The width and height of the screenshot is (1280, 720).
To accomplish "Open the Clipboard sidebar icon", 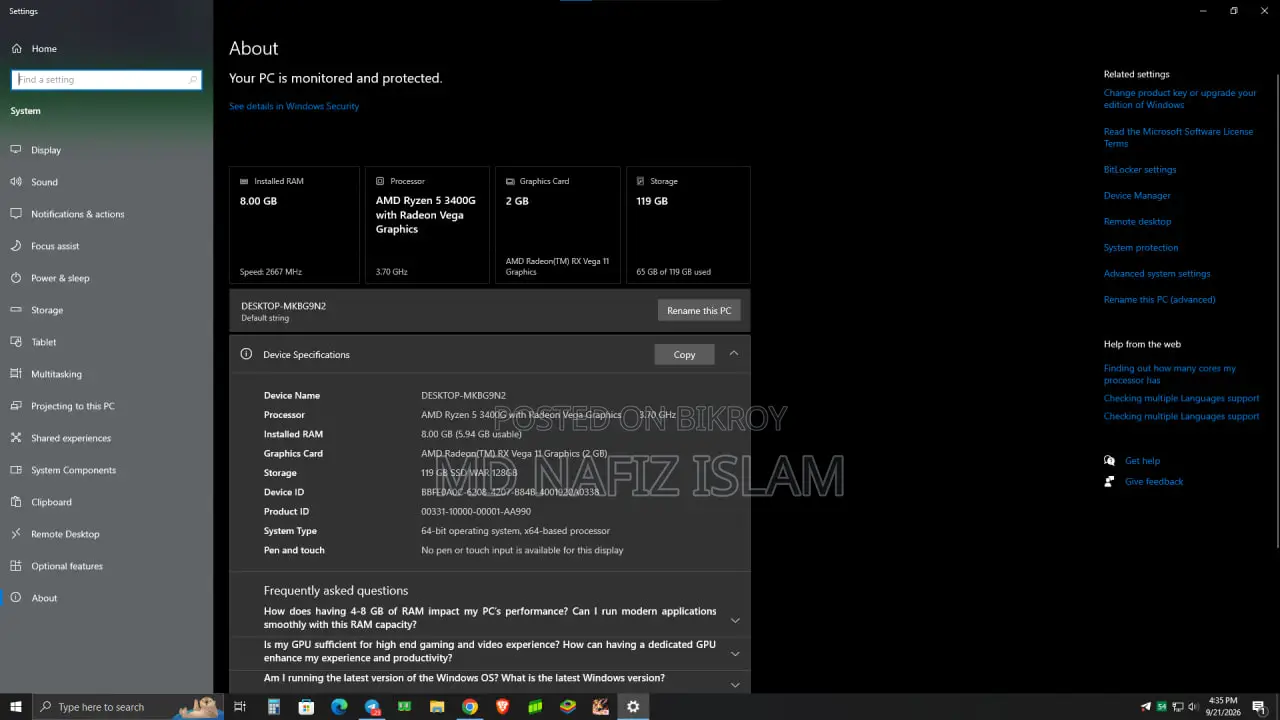I will coord(16,502).
